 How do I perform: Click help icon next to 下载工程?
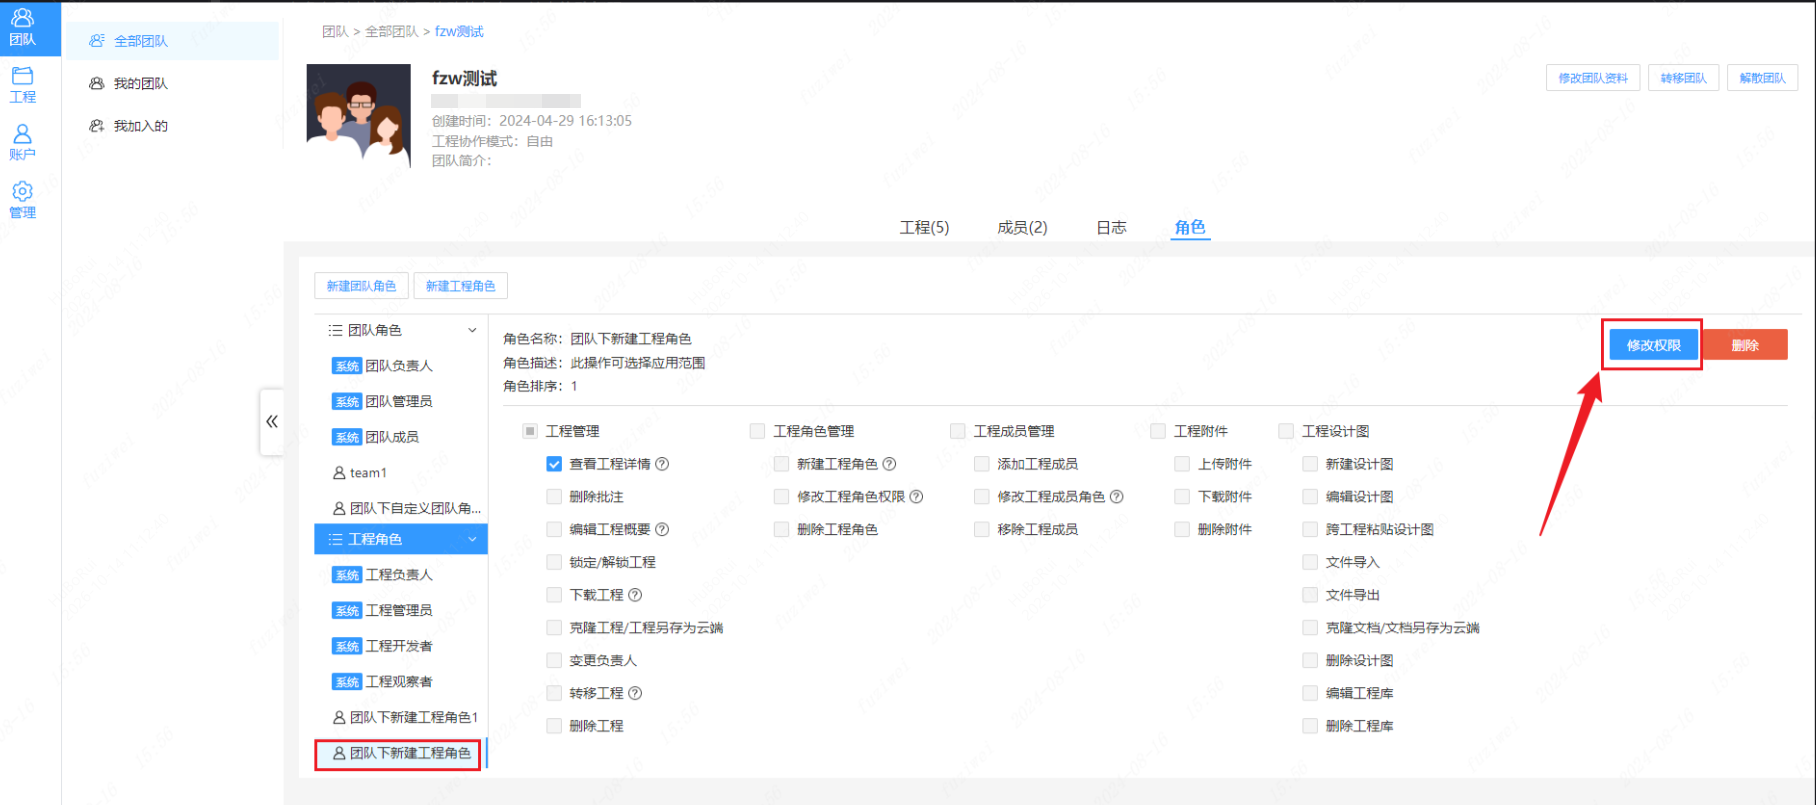(635, 595)
